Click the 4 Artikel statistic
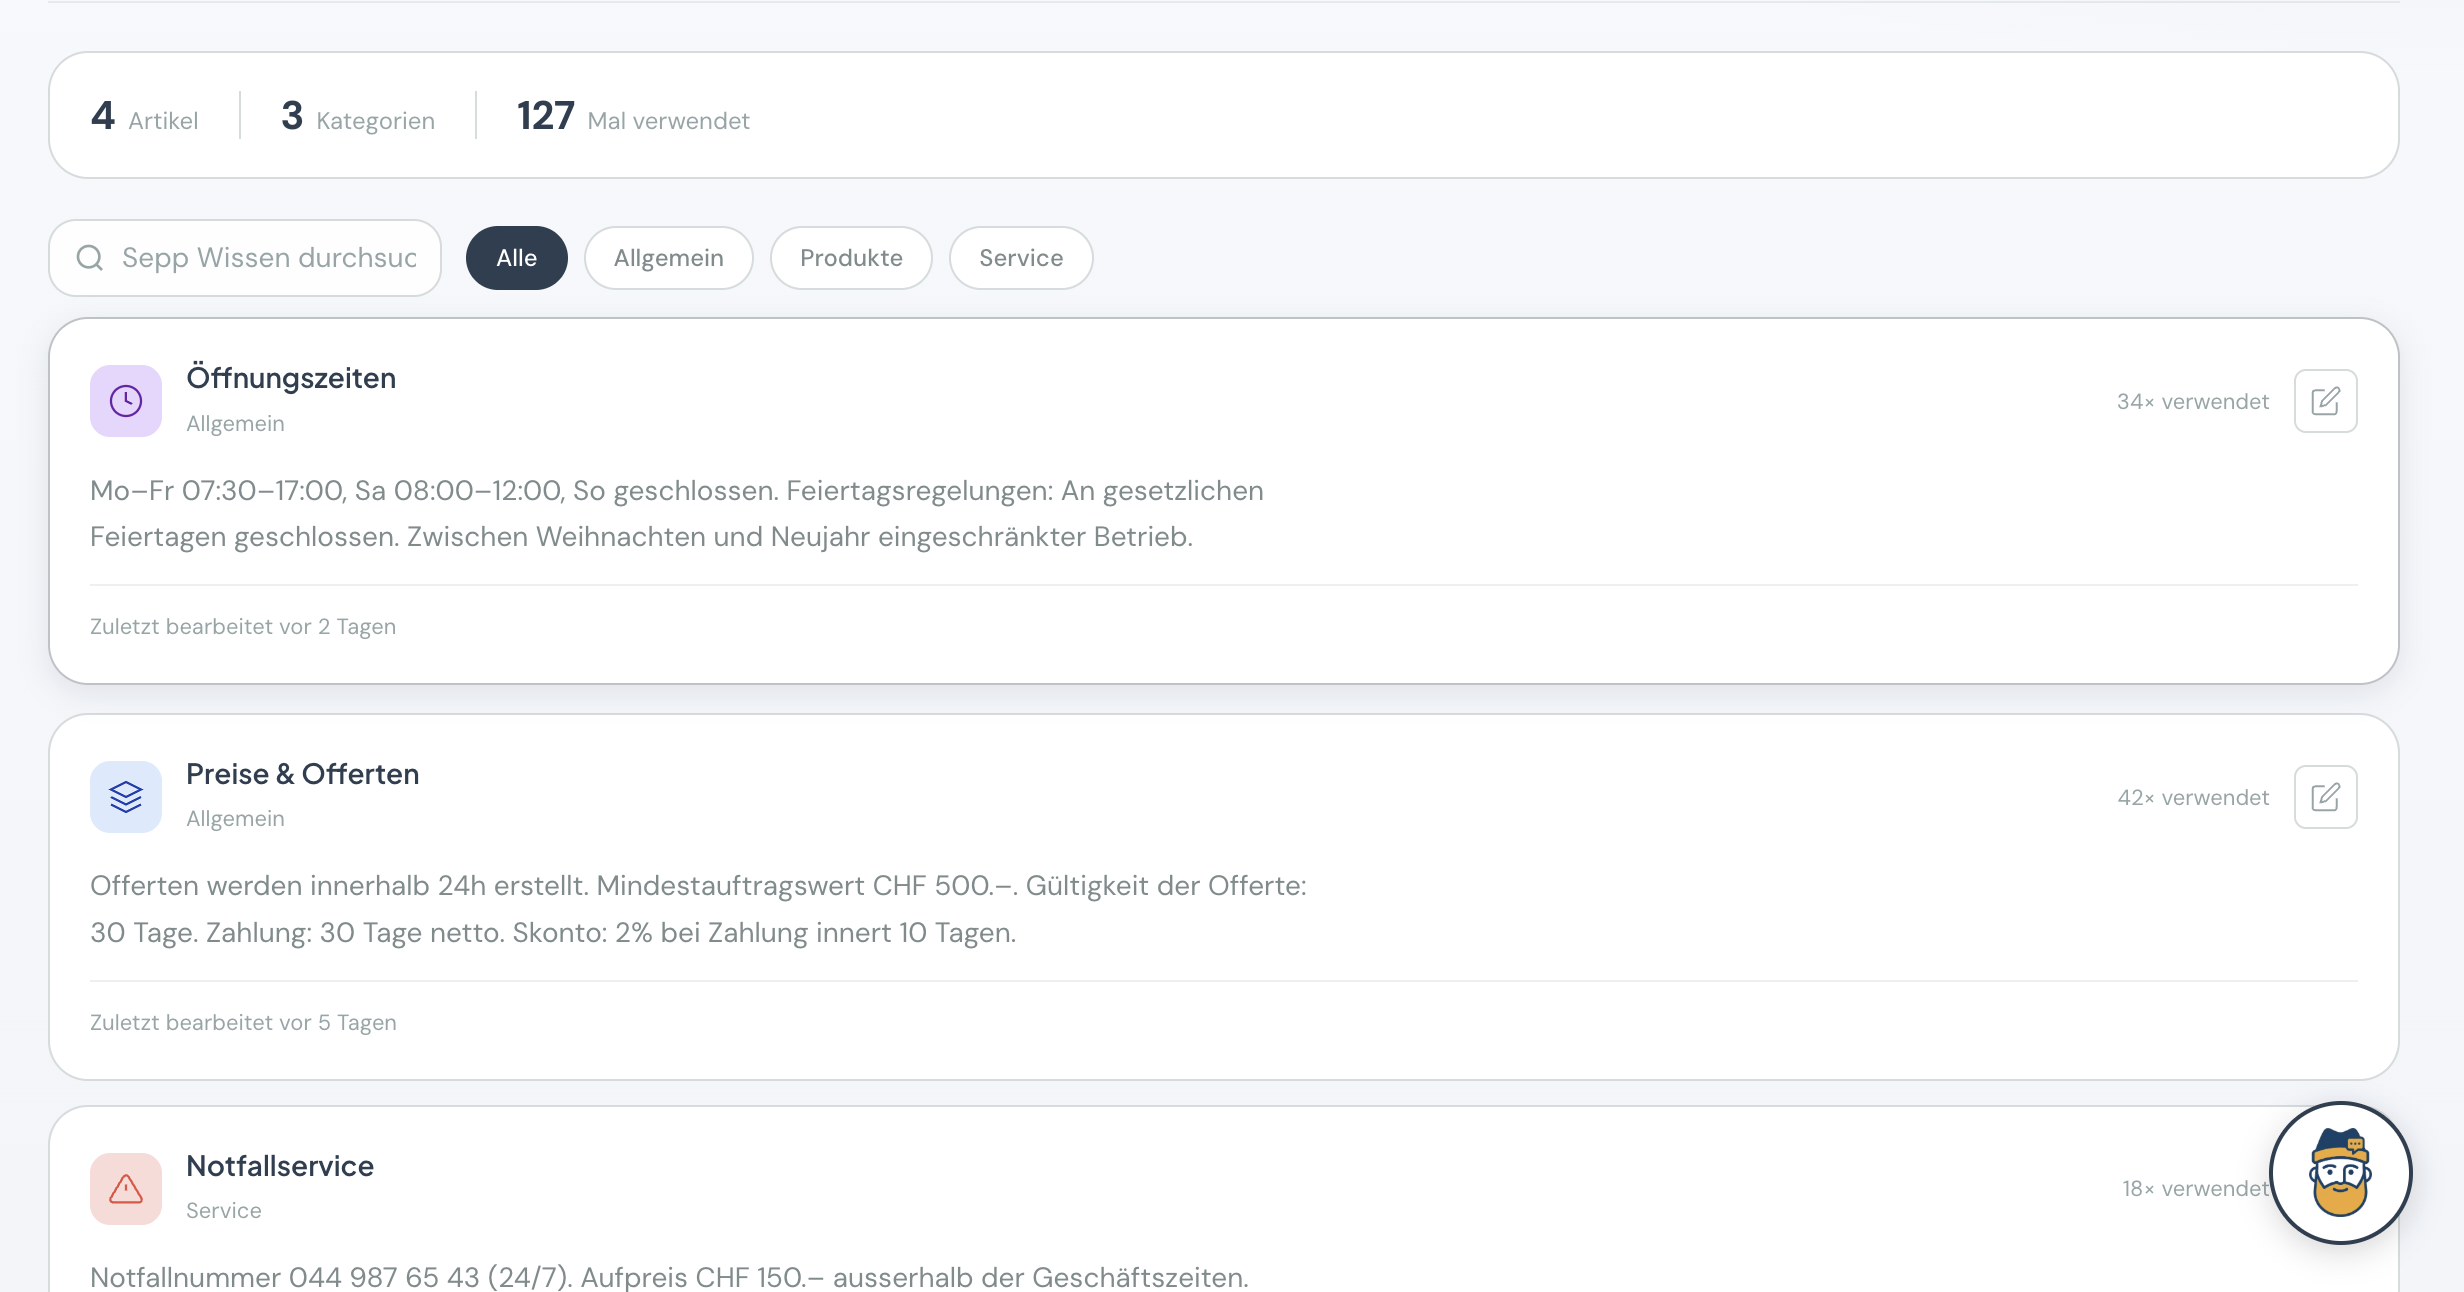2464x1292 pixels. (x=145, y=118)
